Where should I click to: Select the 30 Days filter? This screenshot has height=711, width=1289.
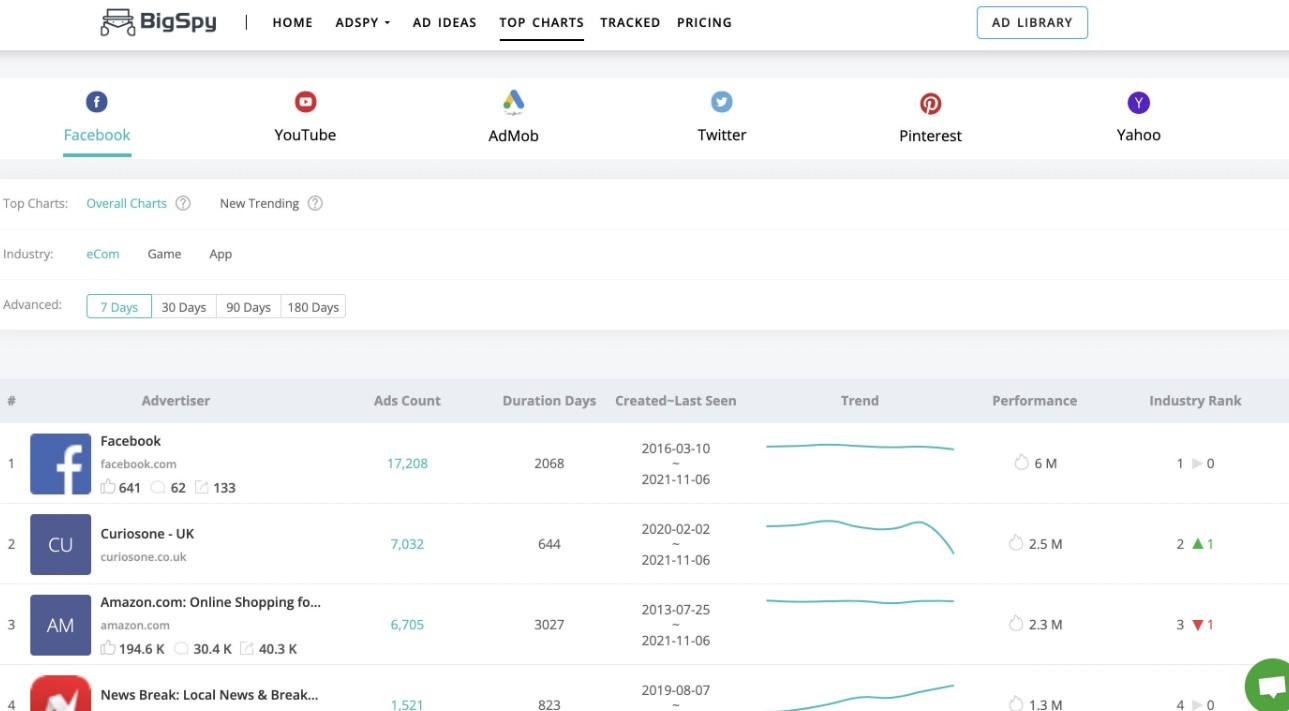[x=184, y=307]
